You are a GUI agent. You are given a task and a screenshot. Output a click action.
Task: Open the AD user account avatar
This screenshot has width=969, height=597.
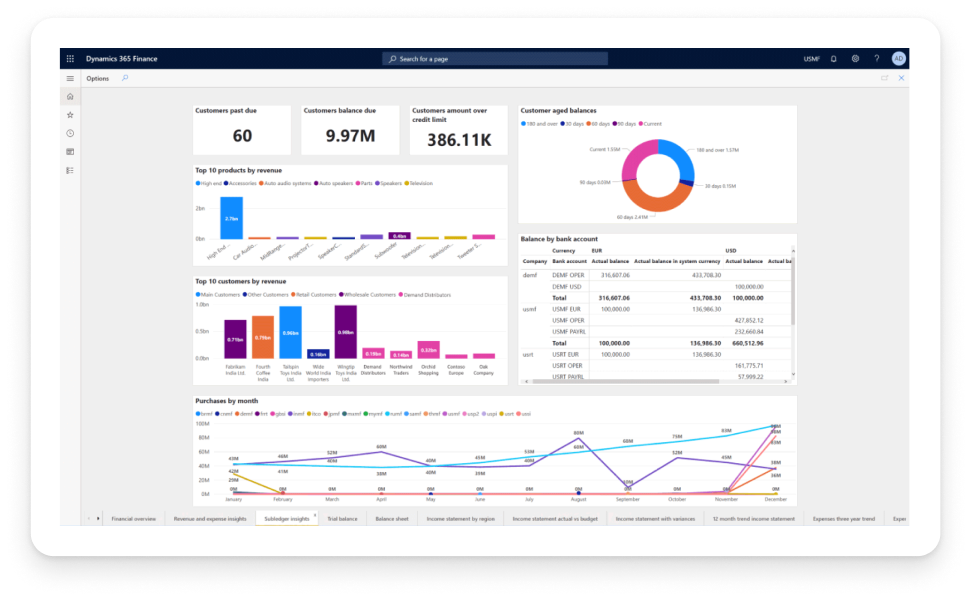899,59
